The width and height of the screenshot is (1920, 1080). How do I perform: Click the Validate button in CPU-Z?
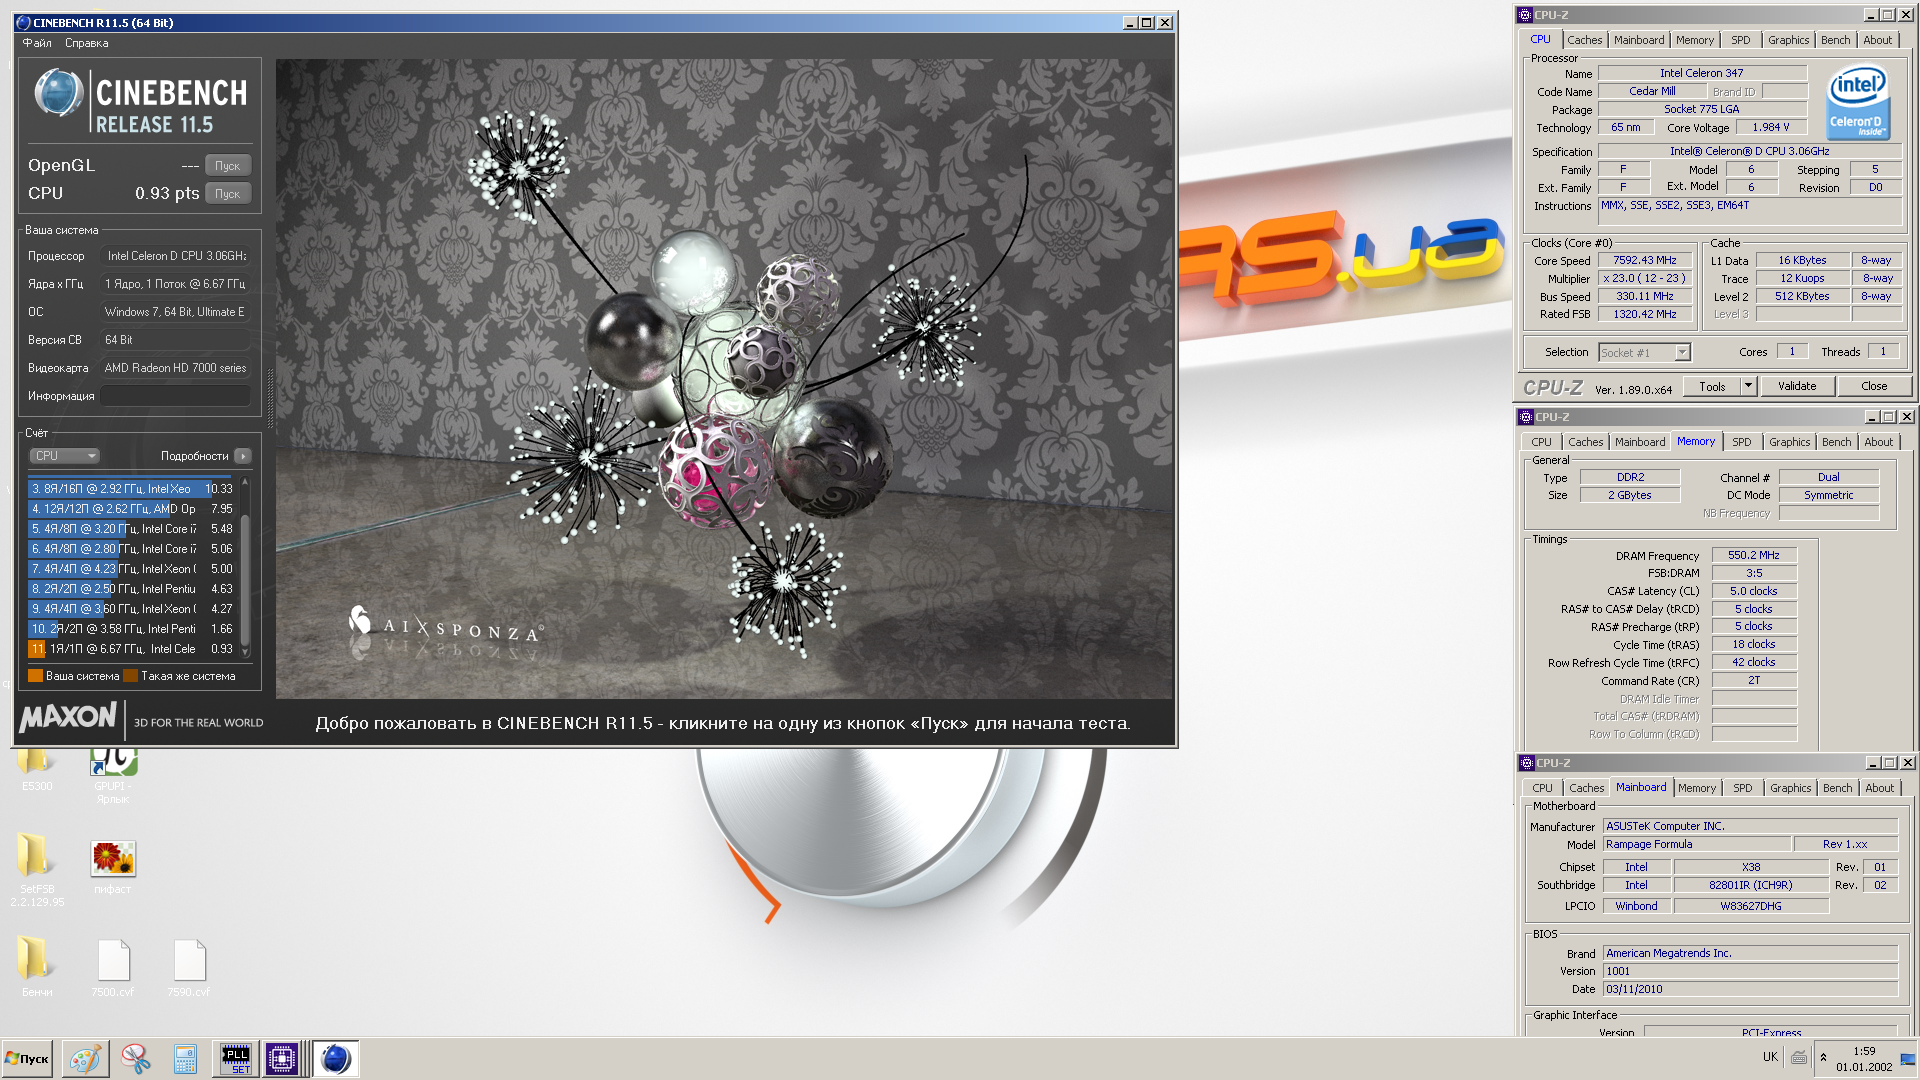1797,387
